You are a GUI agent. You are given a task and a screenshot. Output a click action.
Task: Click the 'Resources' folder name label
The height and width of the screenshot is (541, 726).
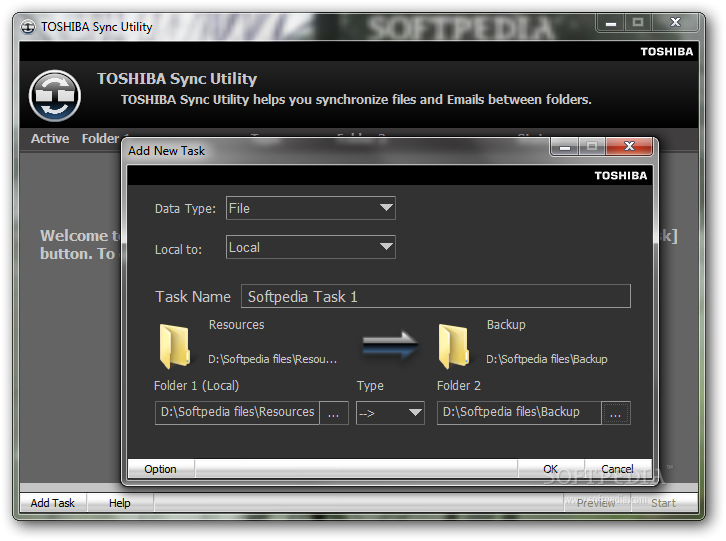237,325
